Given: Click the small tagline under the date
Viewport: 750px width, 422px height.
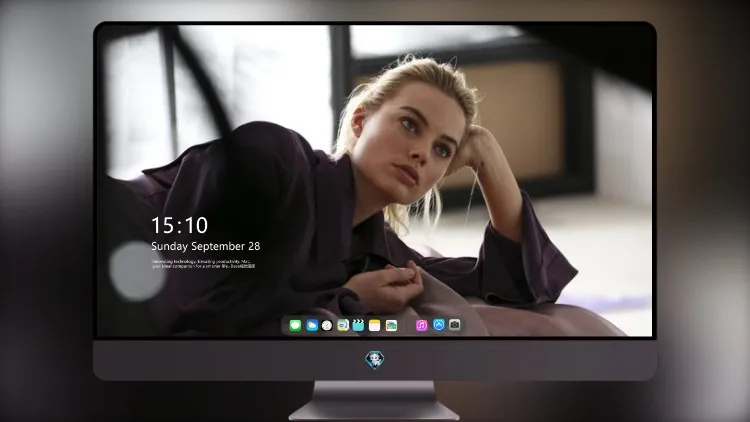Looking at the screenshot, I should pos(203,264).
